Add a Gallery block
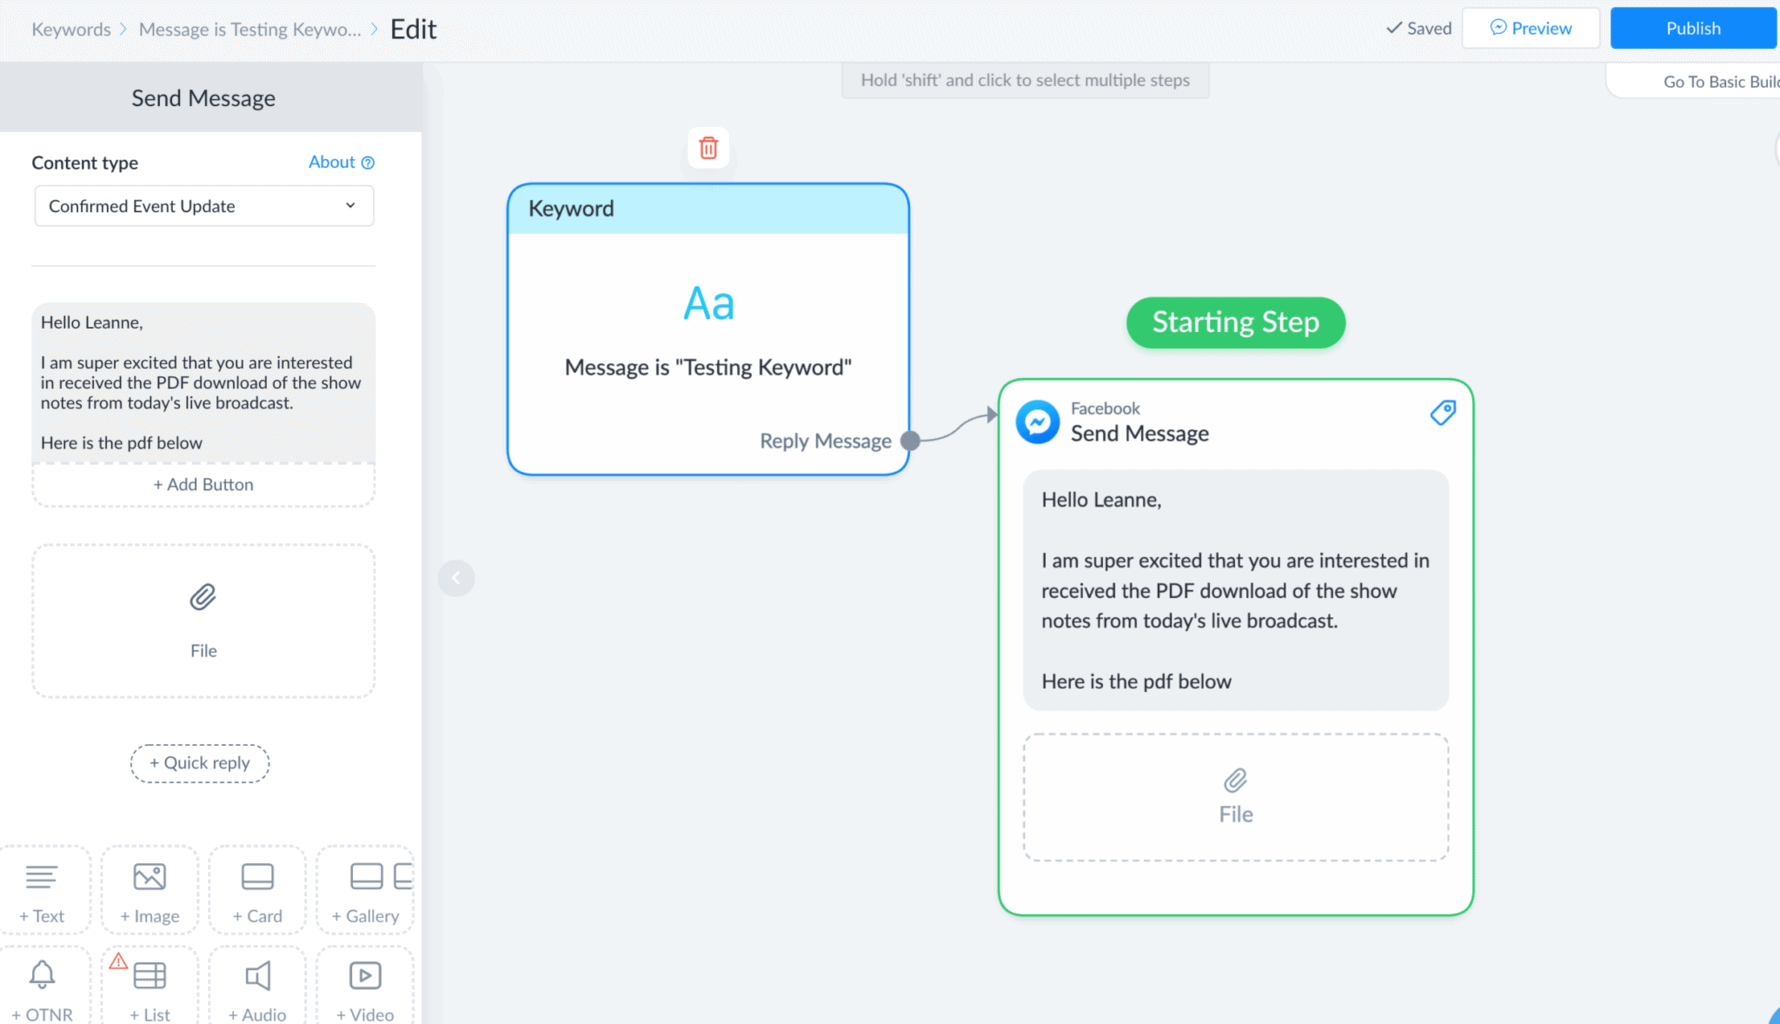1780x1024 pixels. point(366,892)
